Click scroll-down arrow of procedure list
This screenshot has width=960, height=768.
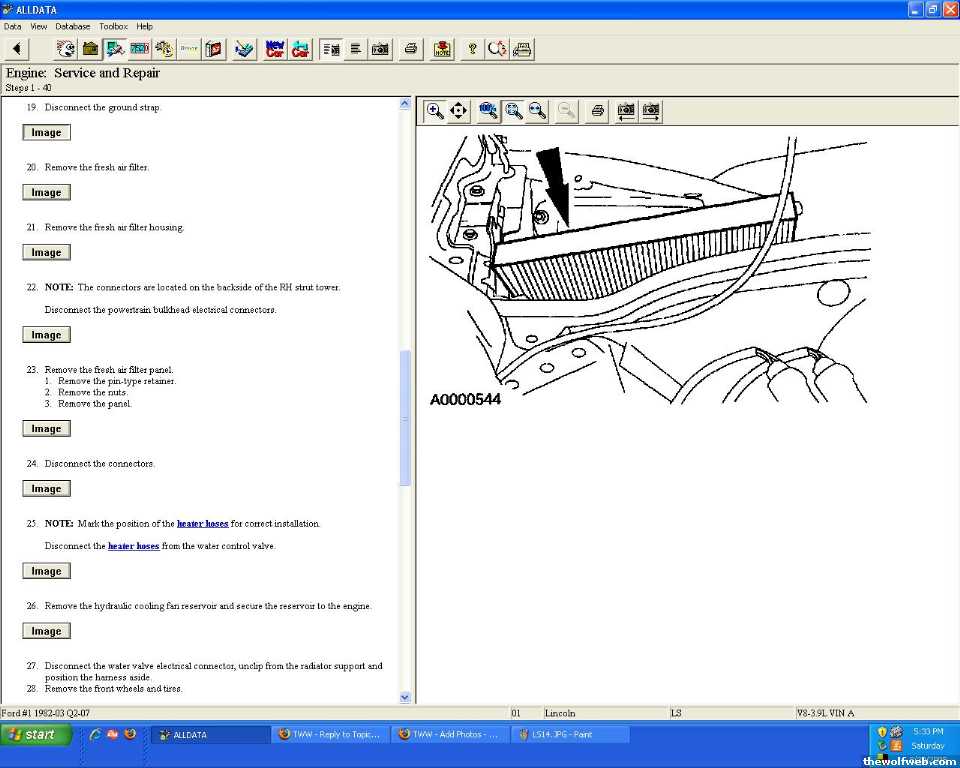405,697
